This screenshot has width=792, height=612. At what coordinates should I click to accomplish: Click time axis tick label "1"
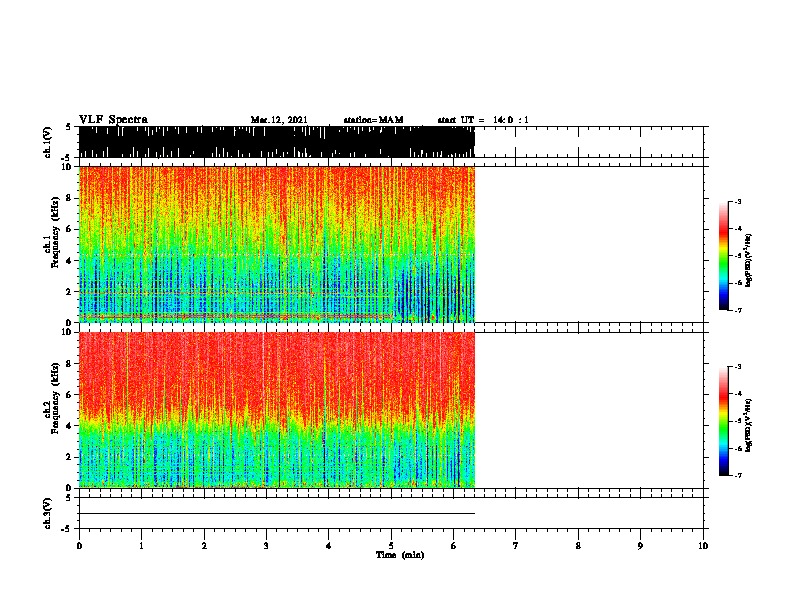click(x=141, y=546)
